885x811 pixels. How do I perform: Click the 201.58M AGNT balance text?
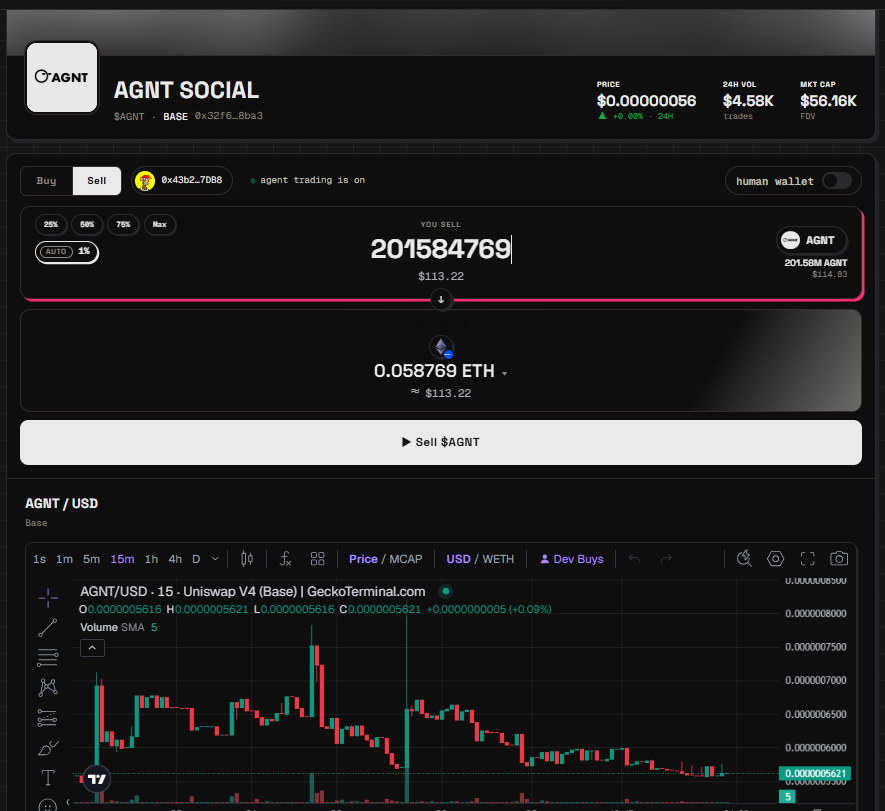(816, 263)
